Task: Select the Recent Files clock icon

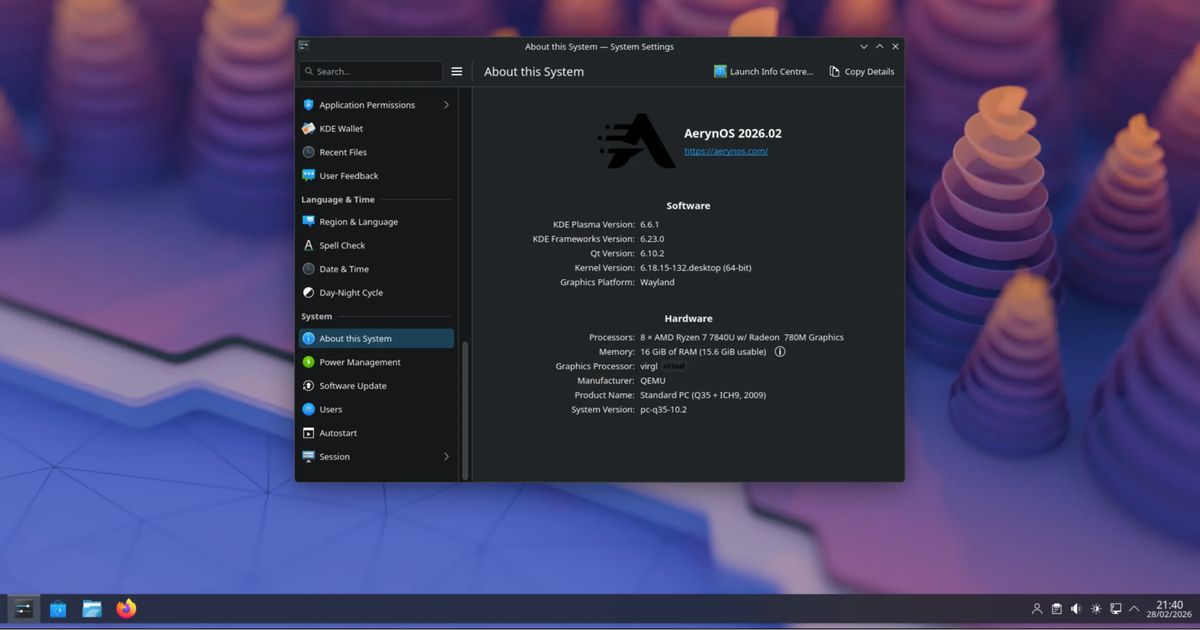Action: click(309, 152)
